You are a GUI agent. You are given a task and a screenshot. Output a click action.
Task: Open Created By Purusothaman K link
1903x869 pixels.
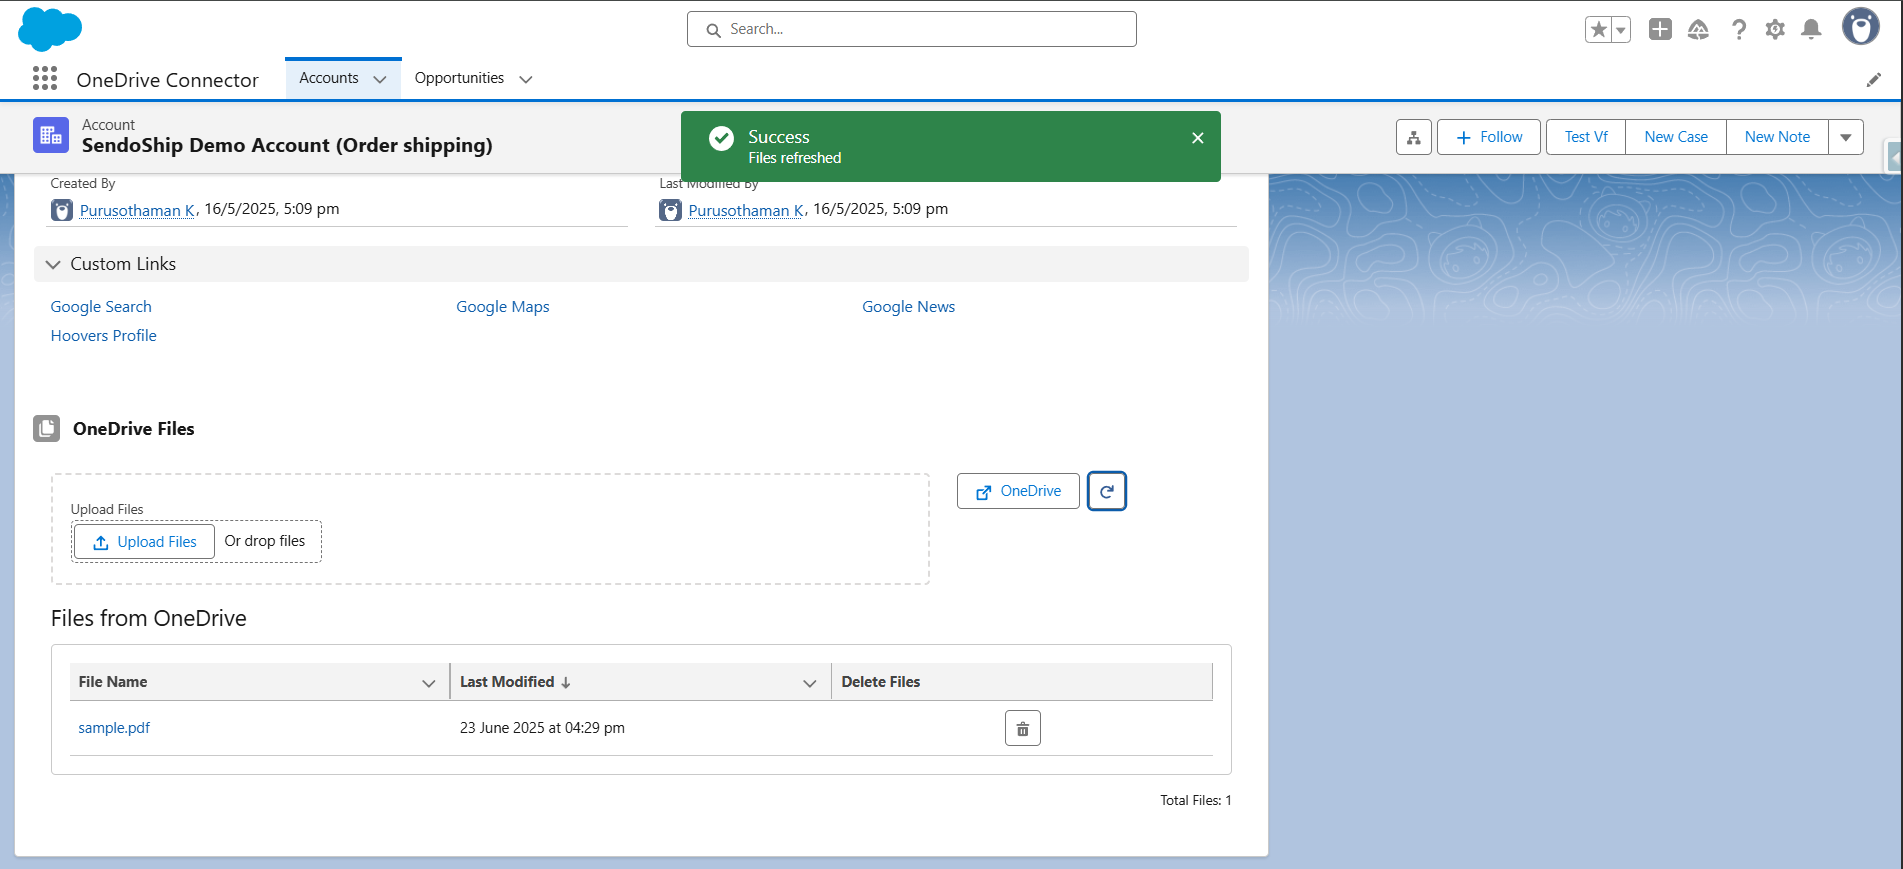138,210
